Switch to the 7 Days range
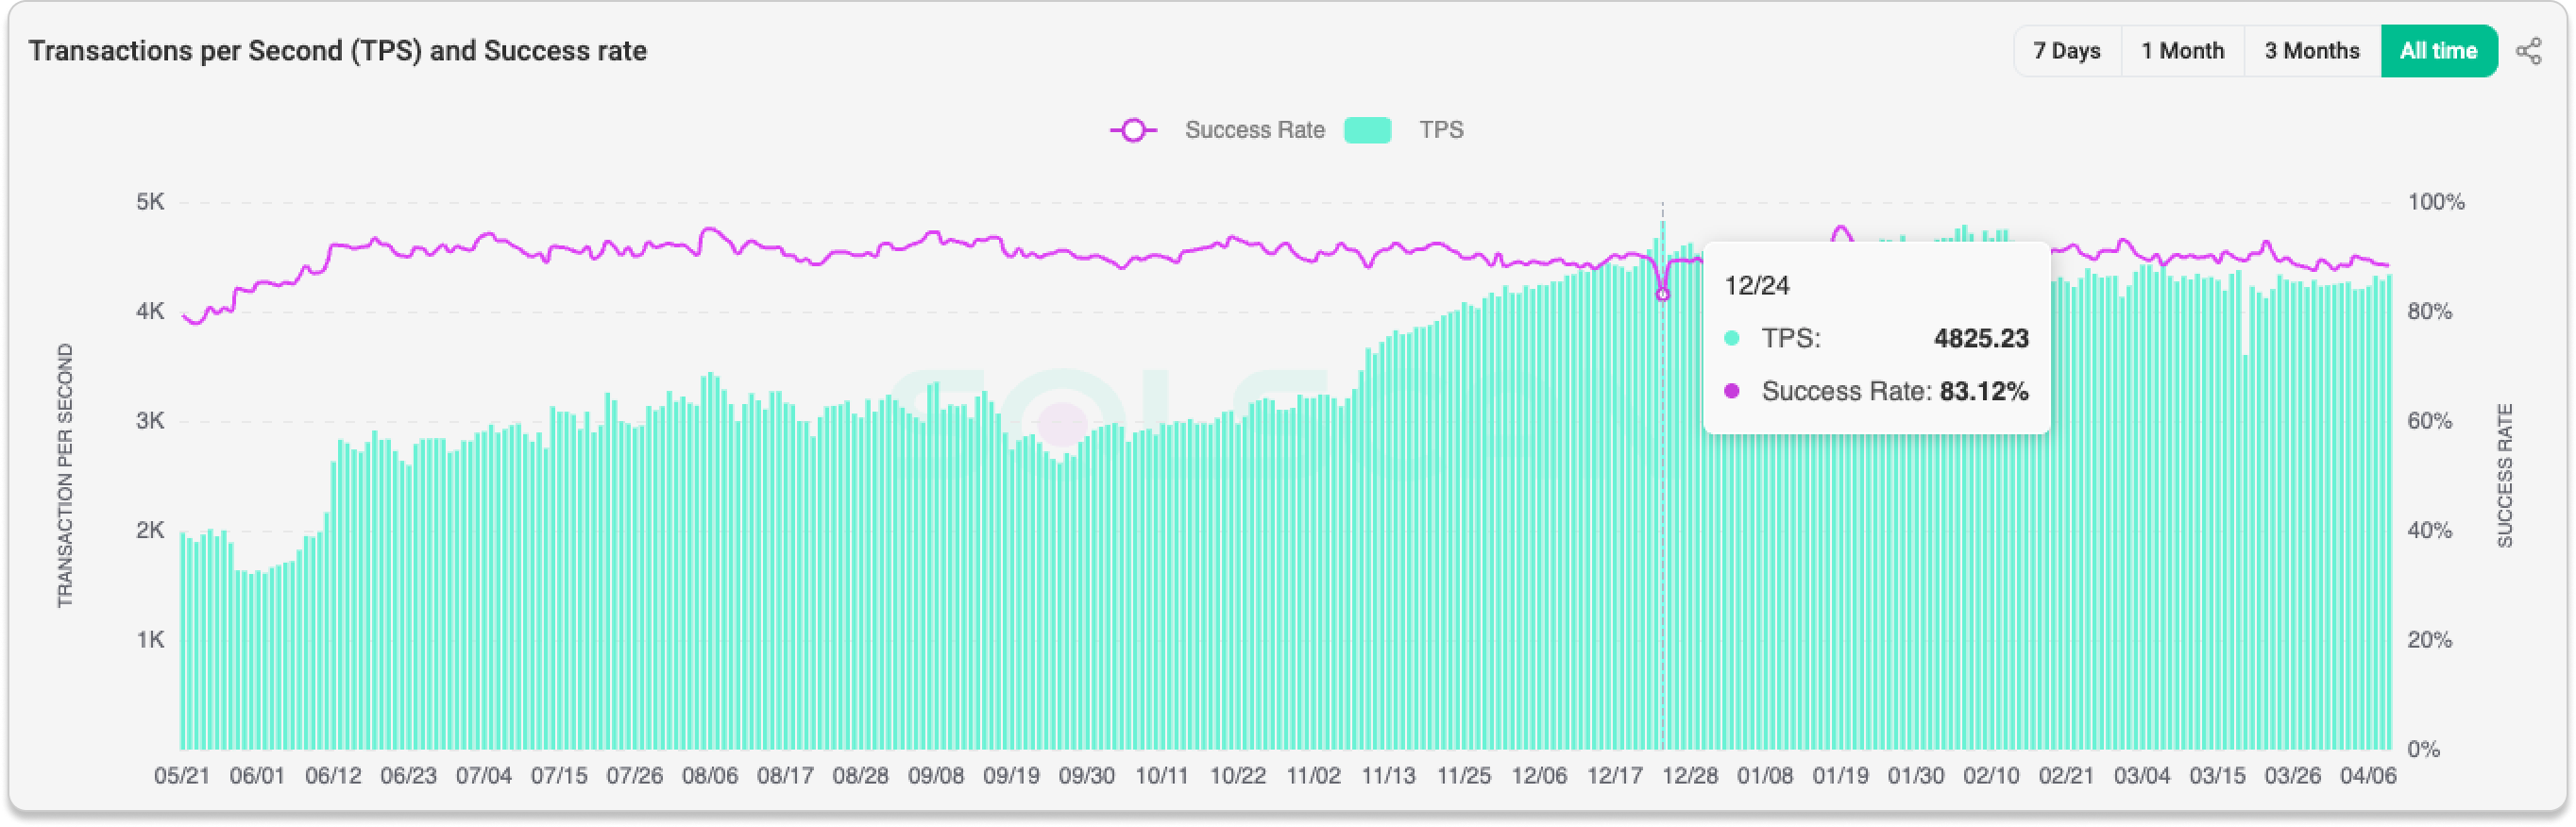Viewport: 2576px width, 827px height. [2066, 51]
